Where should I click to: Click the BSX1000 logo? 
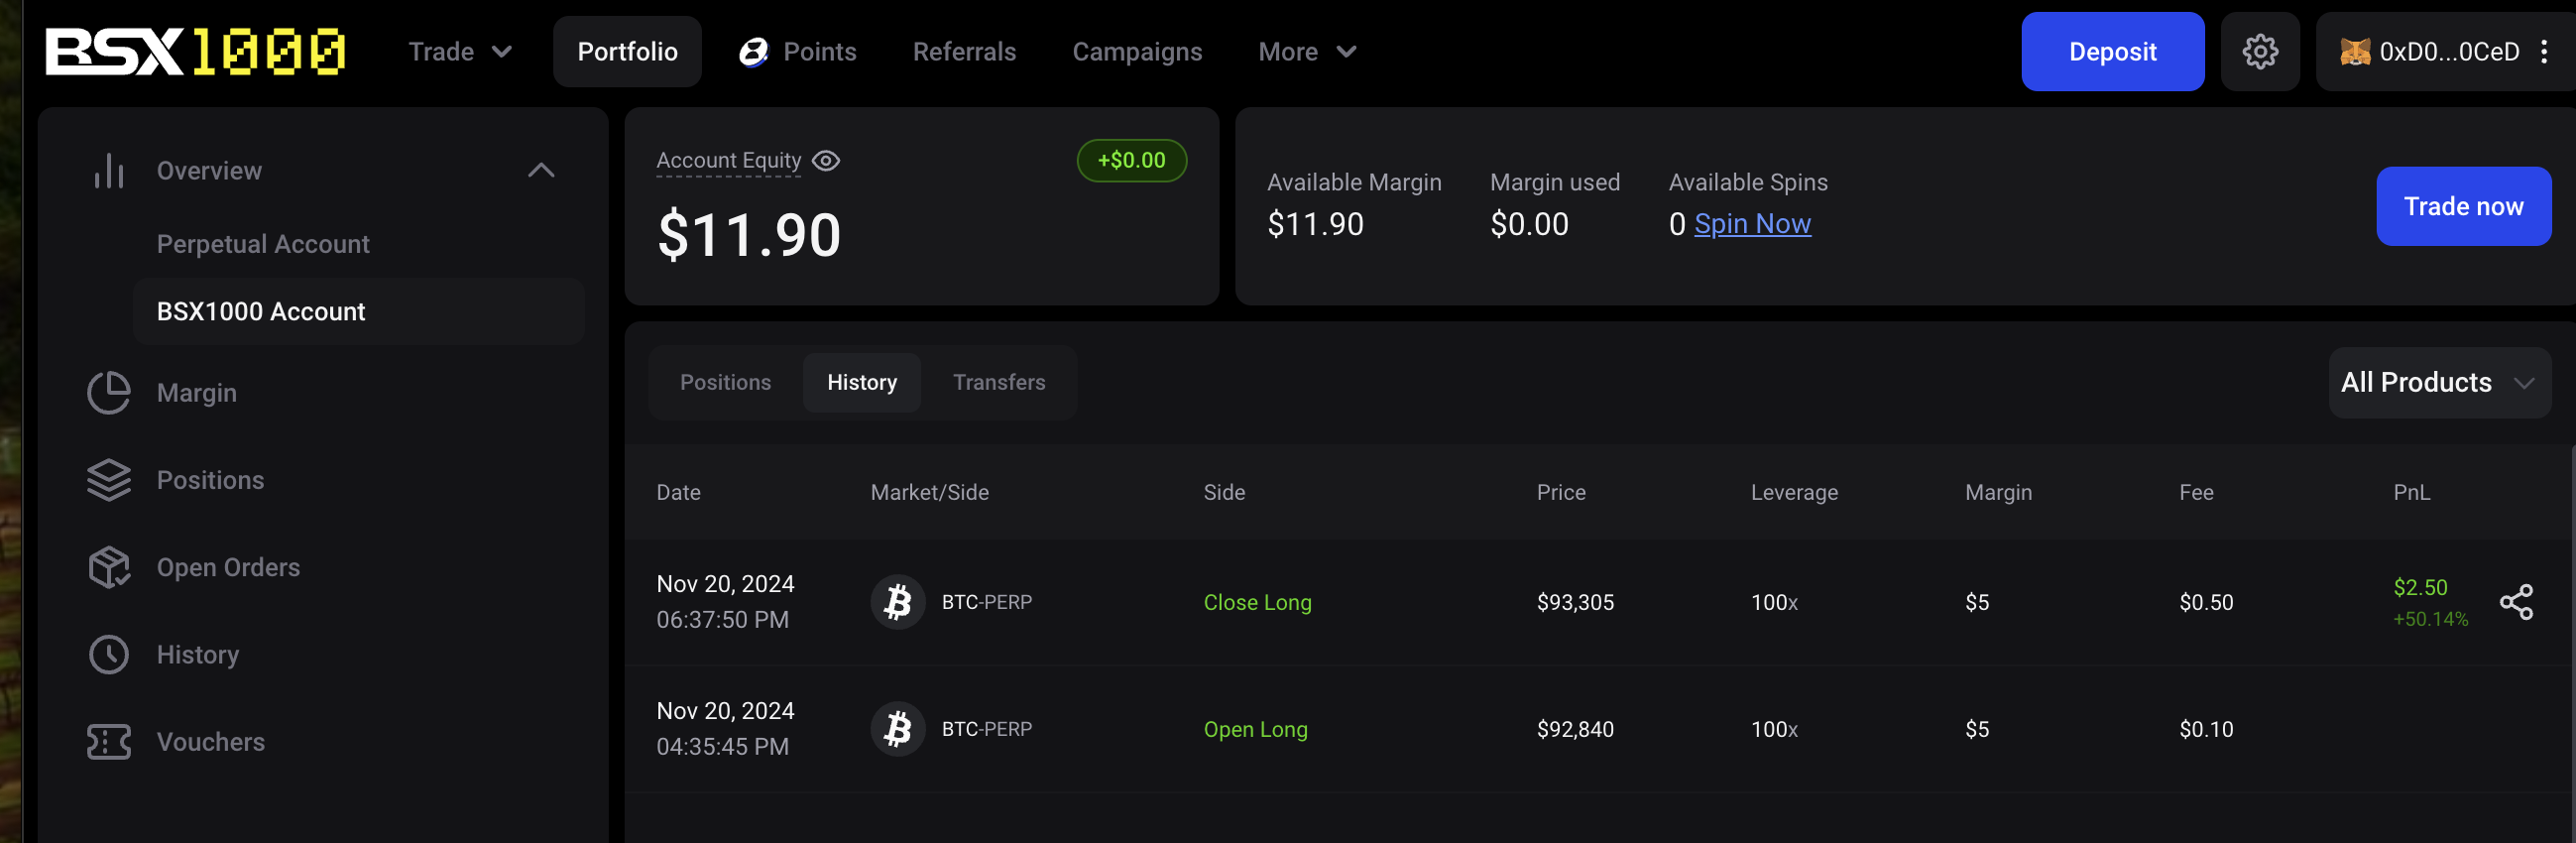196,52
